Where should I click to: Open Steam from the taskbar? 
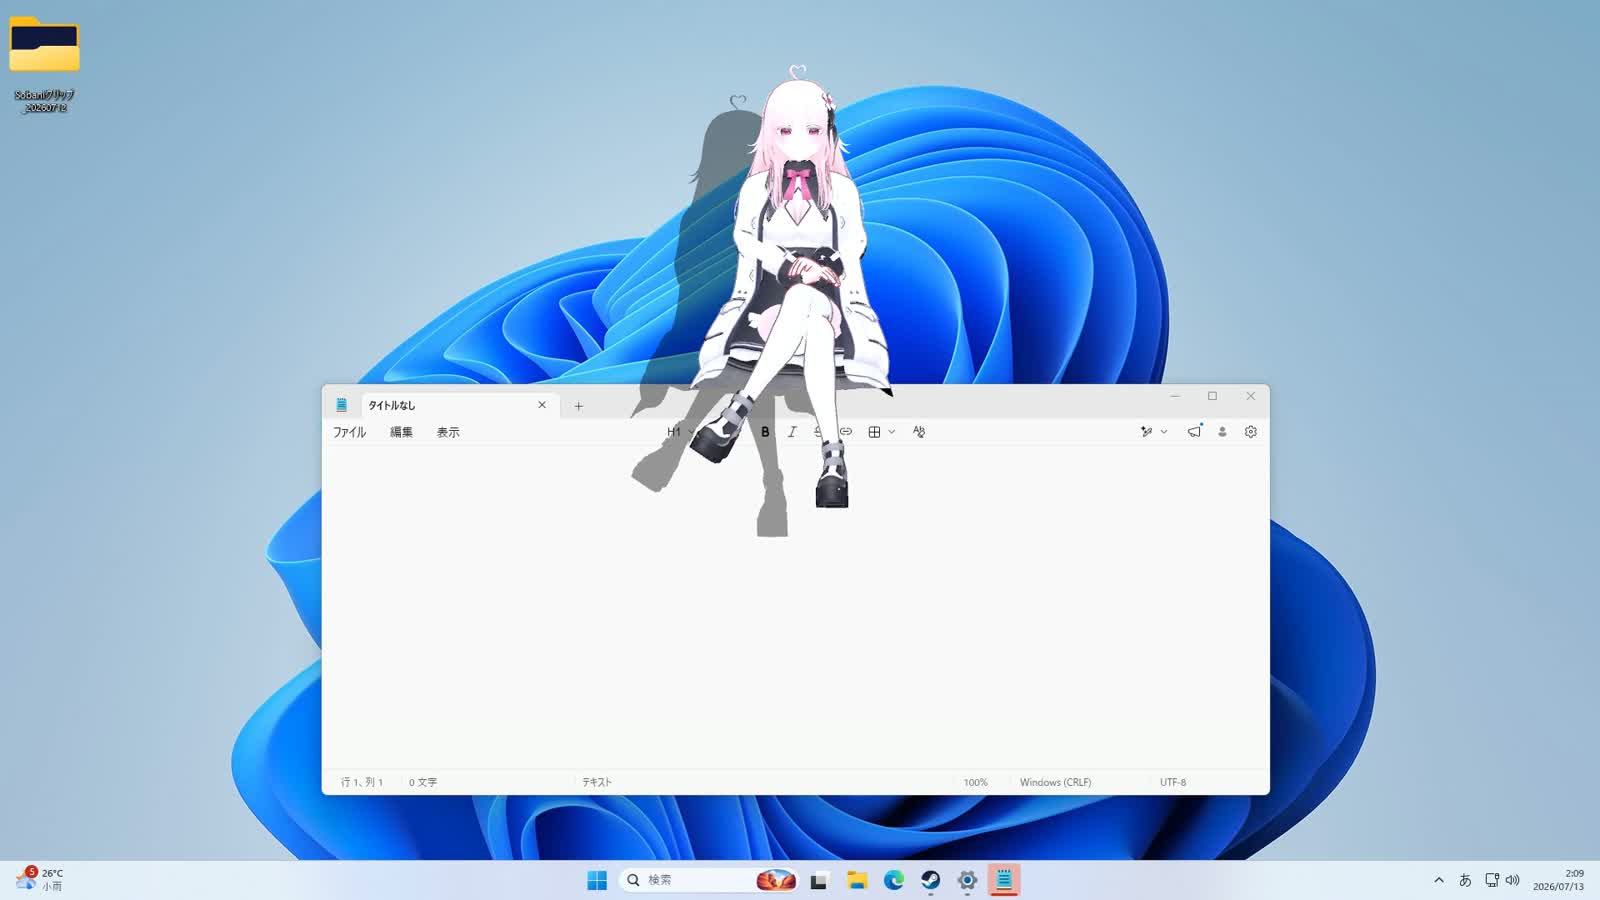tap(931, 880)
